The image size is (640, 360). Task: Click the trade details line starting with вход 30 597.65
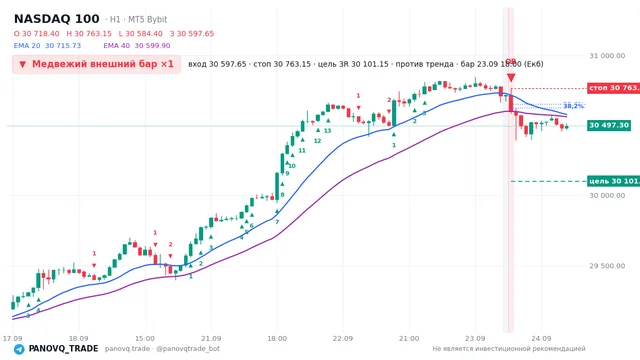point(366,64)
